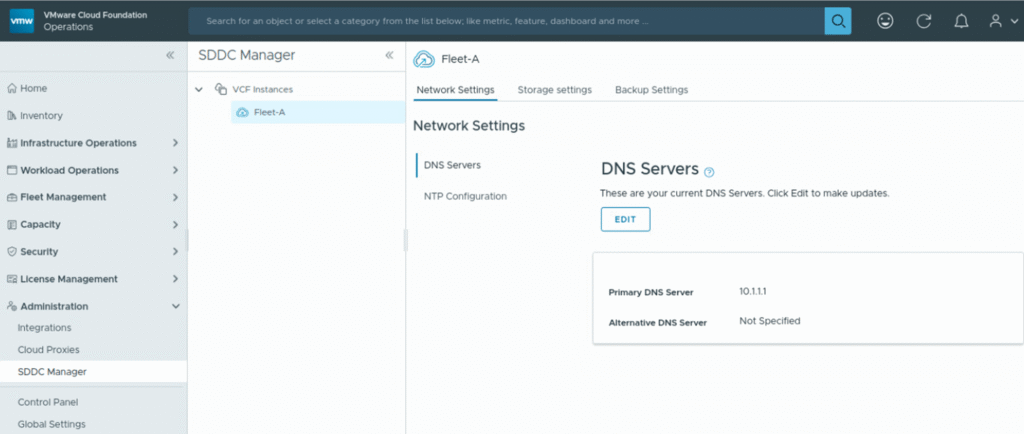Open the NTP Configuration section
Image resolution: width=1024 pixels, height=434 pixels.
465,196
